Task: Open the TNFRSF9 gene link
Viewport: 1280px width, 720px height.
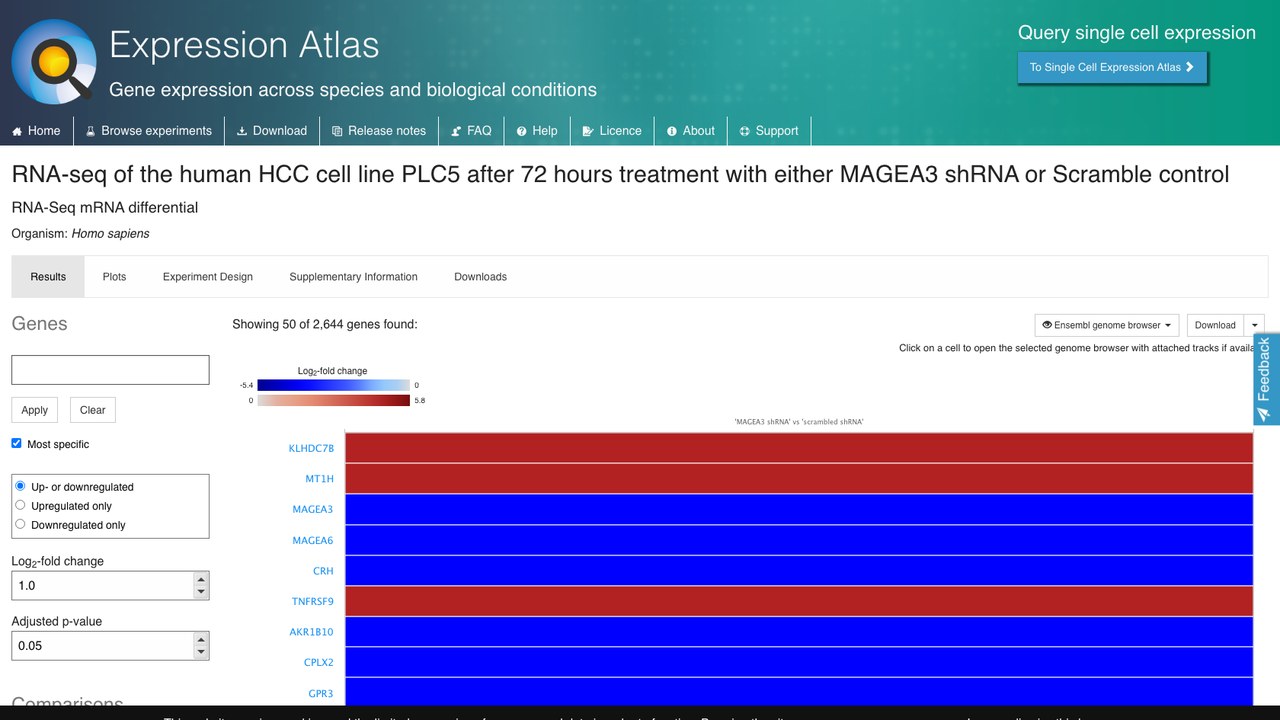Action: click(313, 602)
